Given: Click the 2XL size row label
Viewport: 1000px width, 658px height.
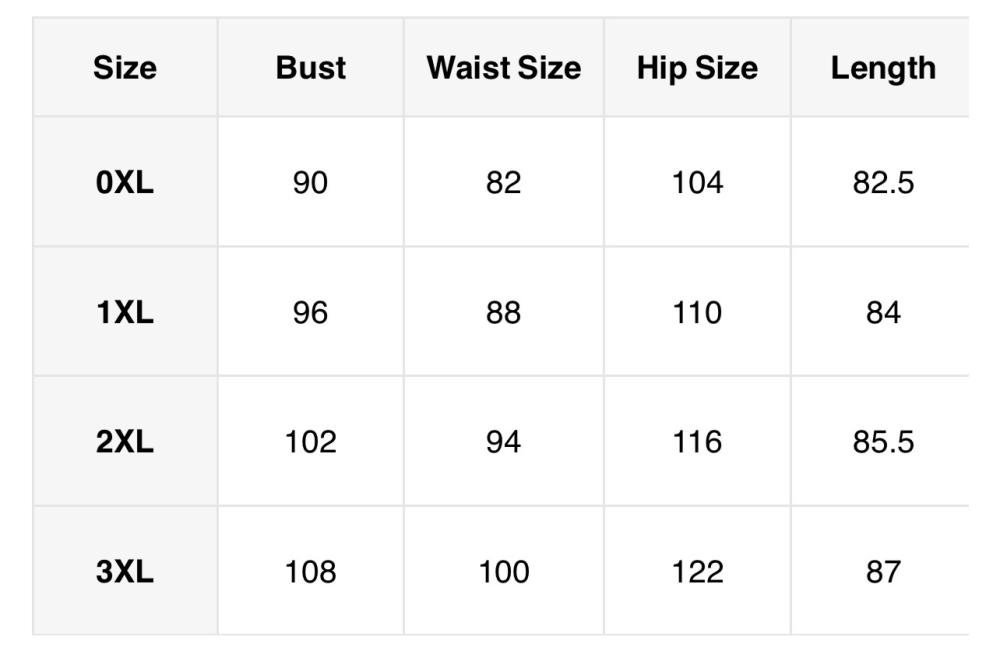Looking at the screenshot, I should [125, 441].
